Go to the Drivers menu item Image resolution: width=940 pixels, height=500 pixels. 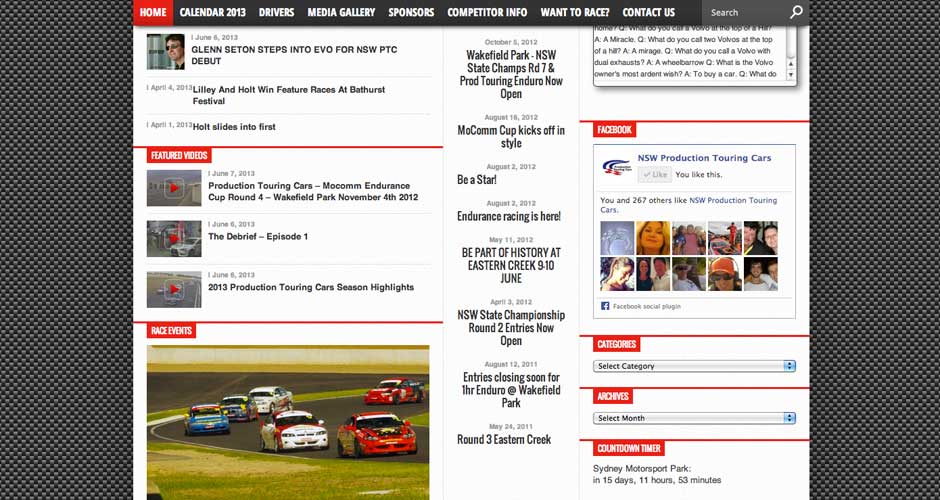pyautogui.click(x=276, y=13)
